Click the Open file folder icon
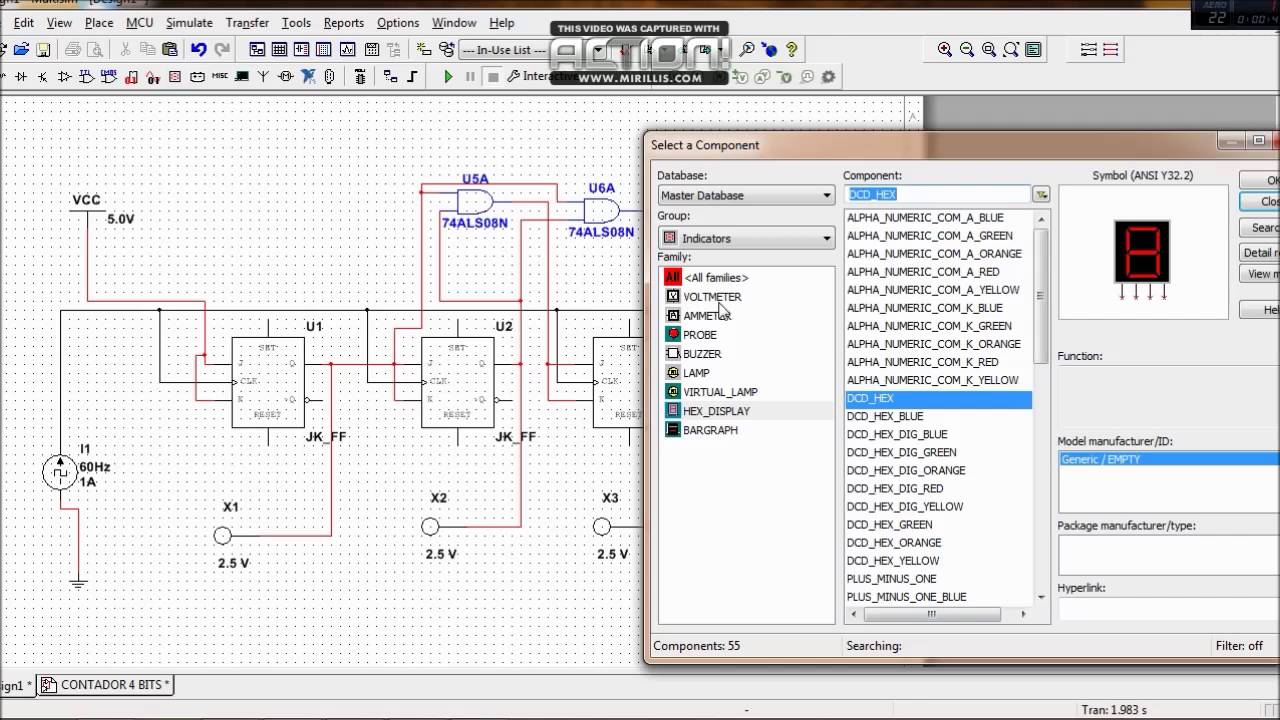 coord(23,49)
